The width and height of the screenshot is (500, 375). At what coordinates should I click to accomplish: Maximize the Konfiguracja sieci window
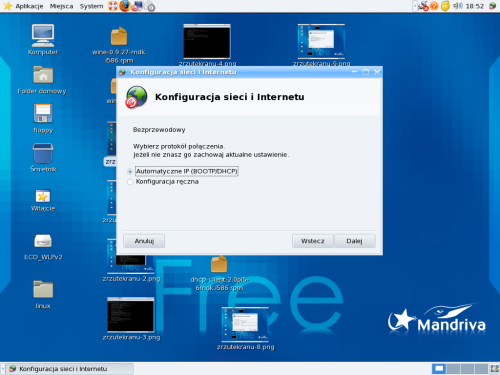366,72
